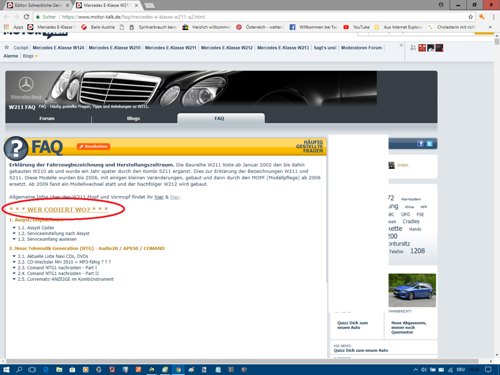Open the Cholesterin bookmark
The width and height of the screenshot is (500, 375).
click(452, 27)
